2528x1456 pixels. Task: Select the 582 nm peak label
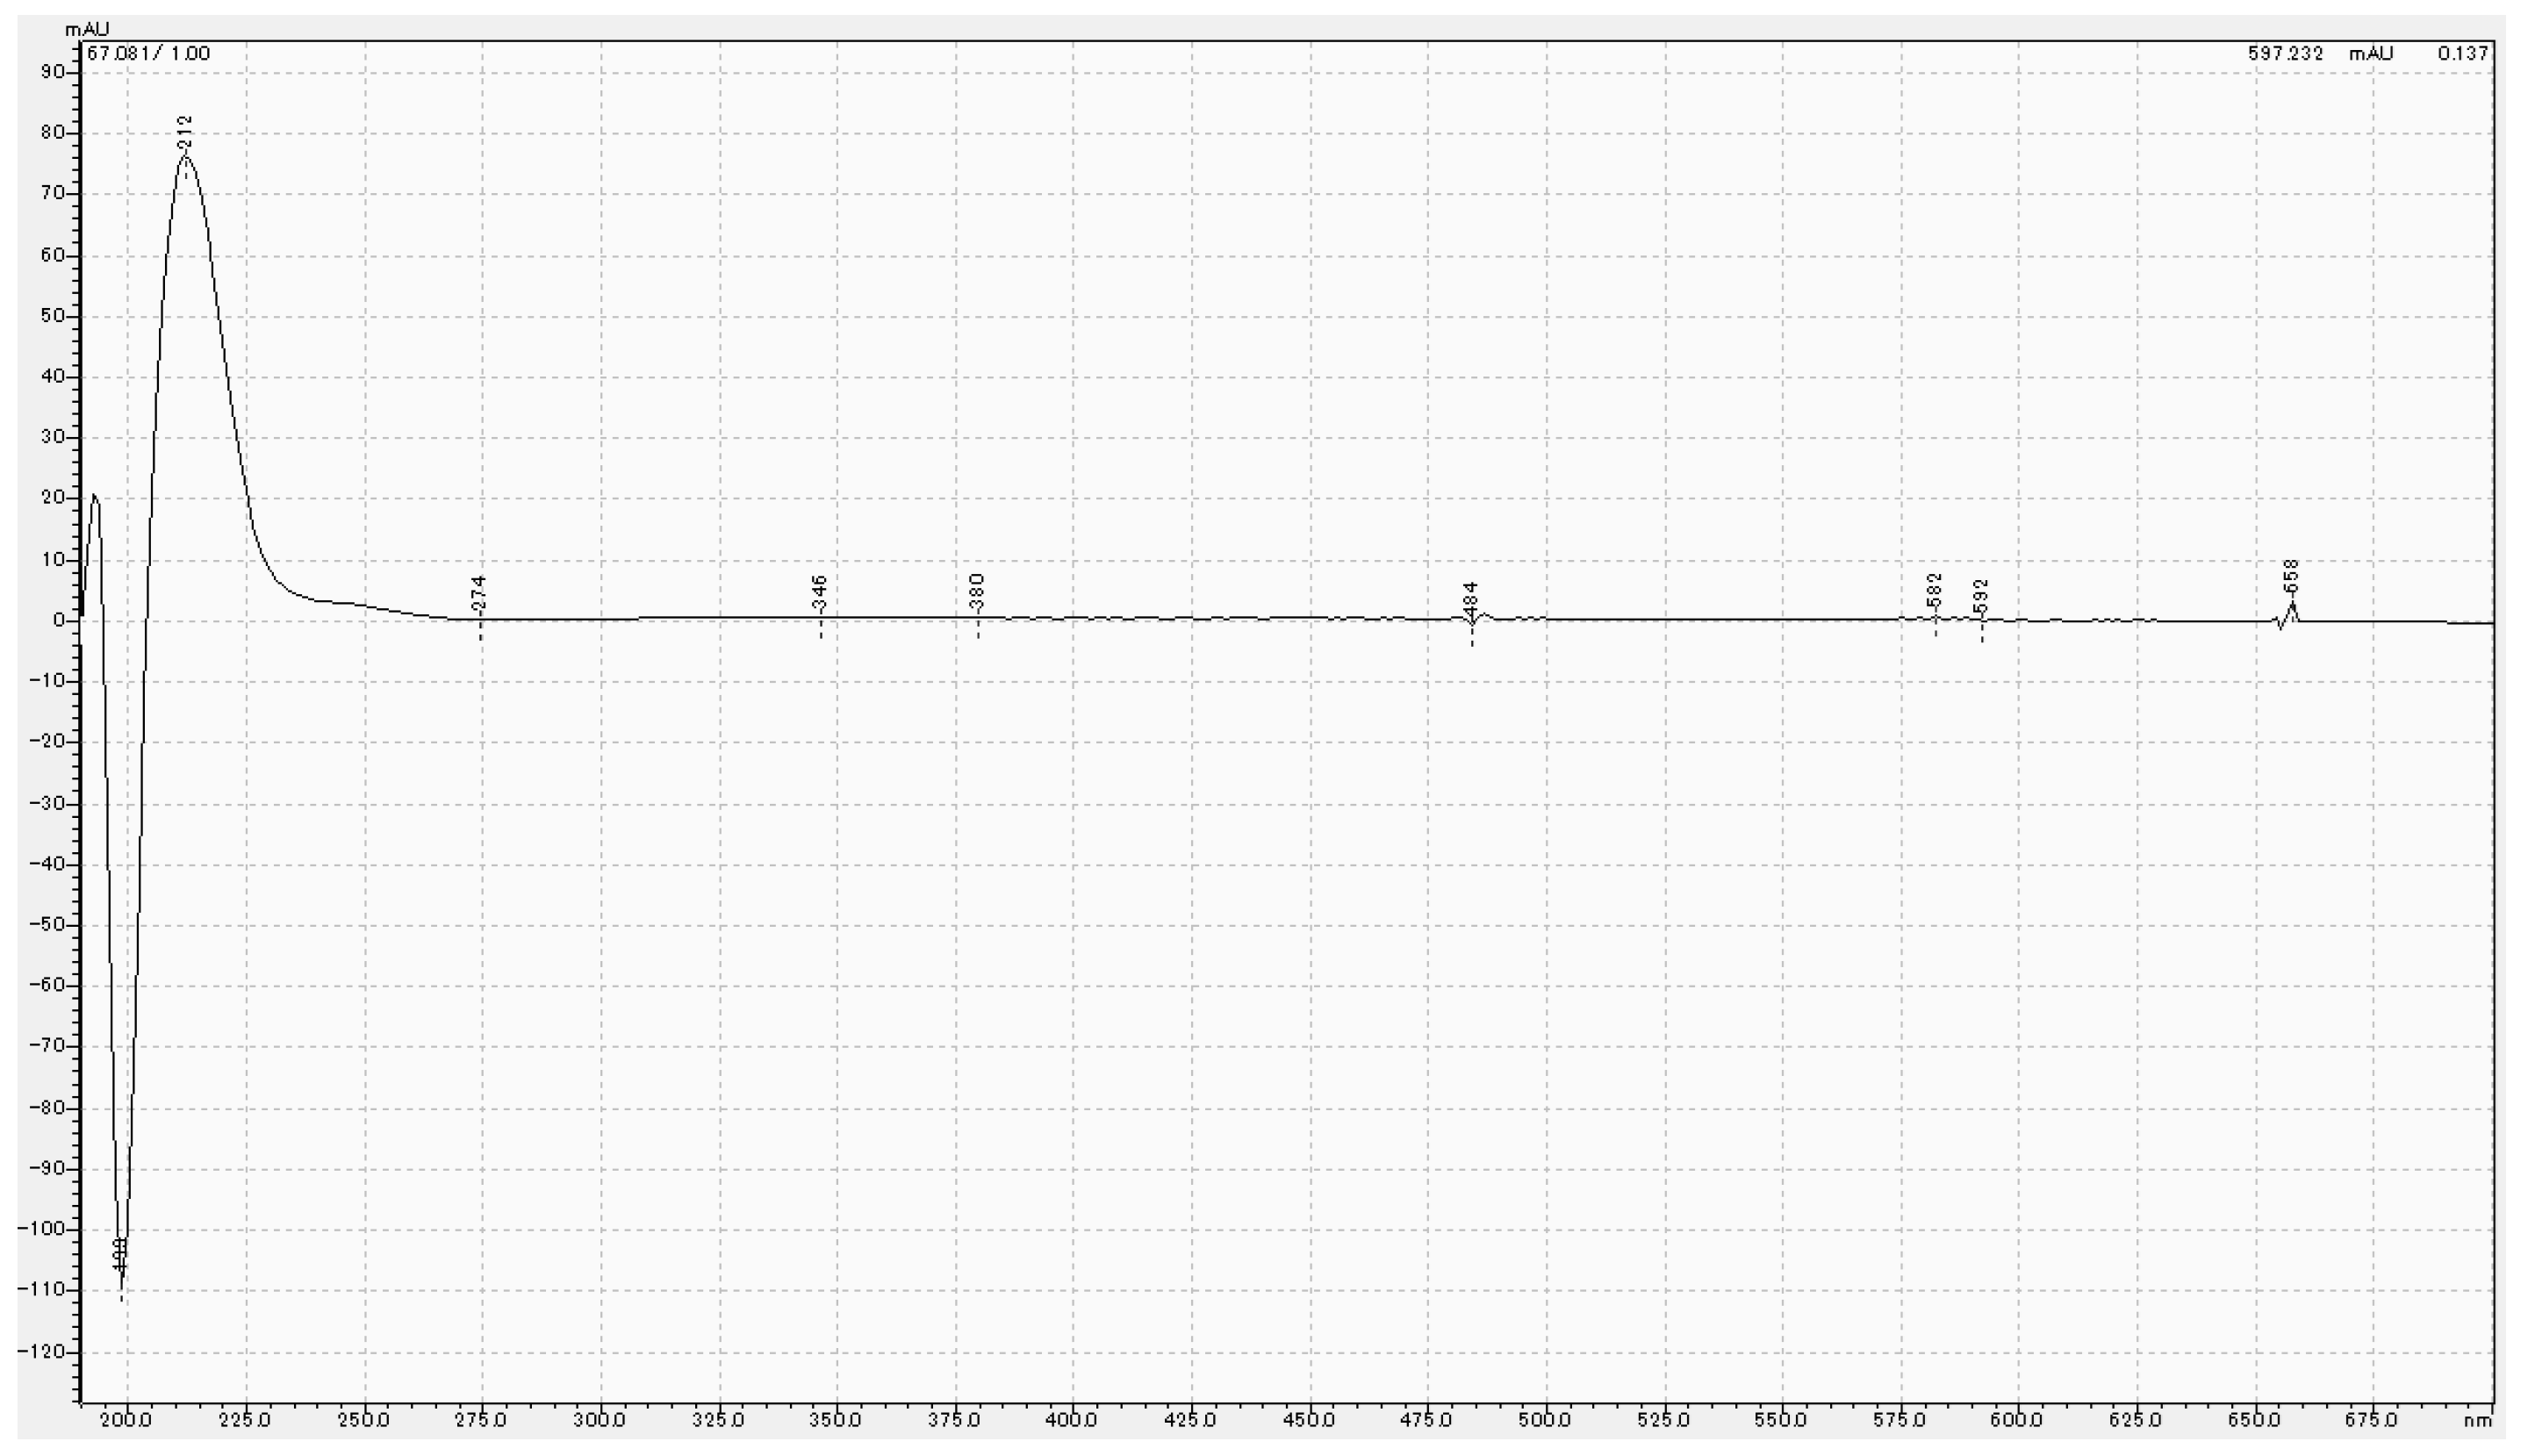click(1934, 590)
